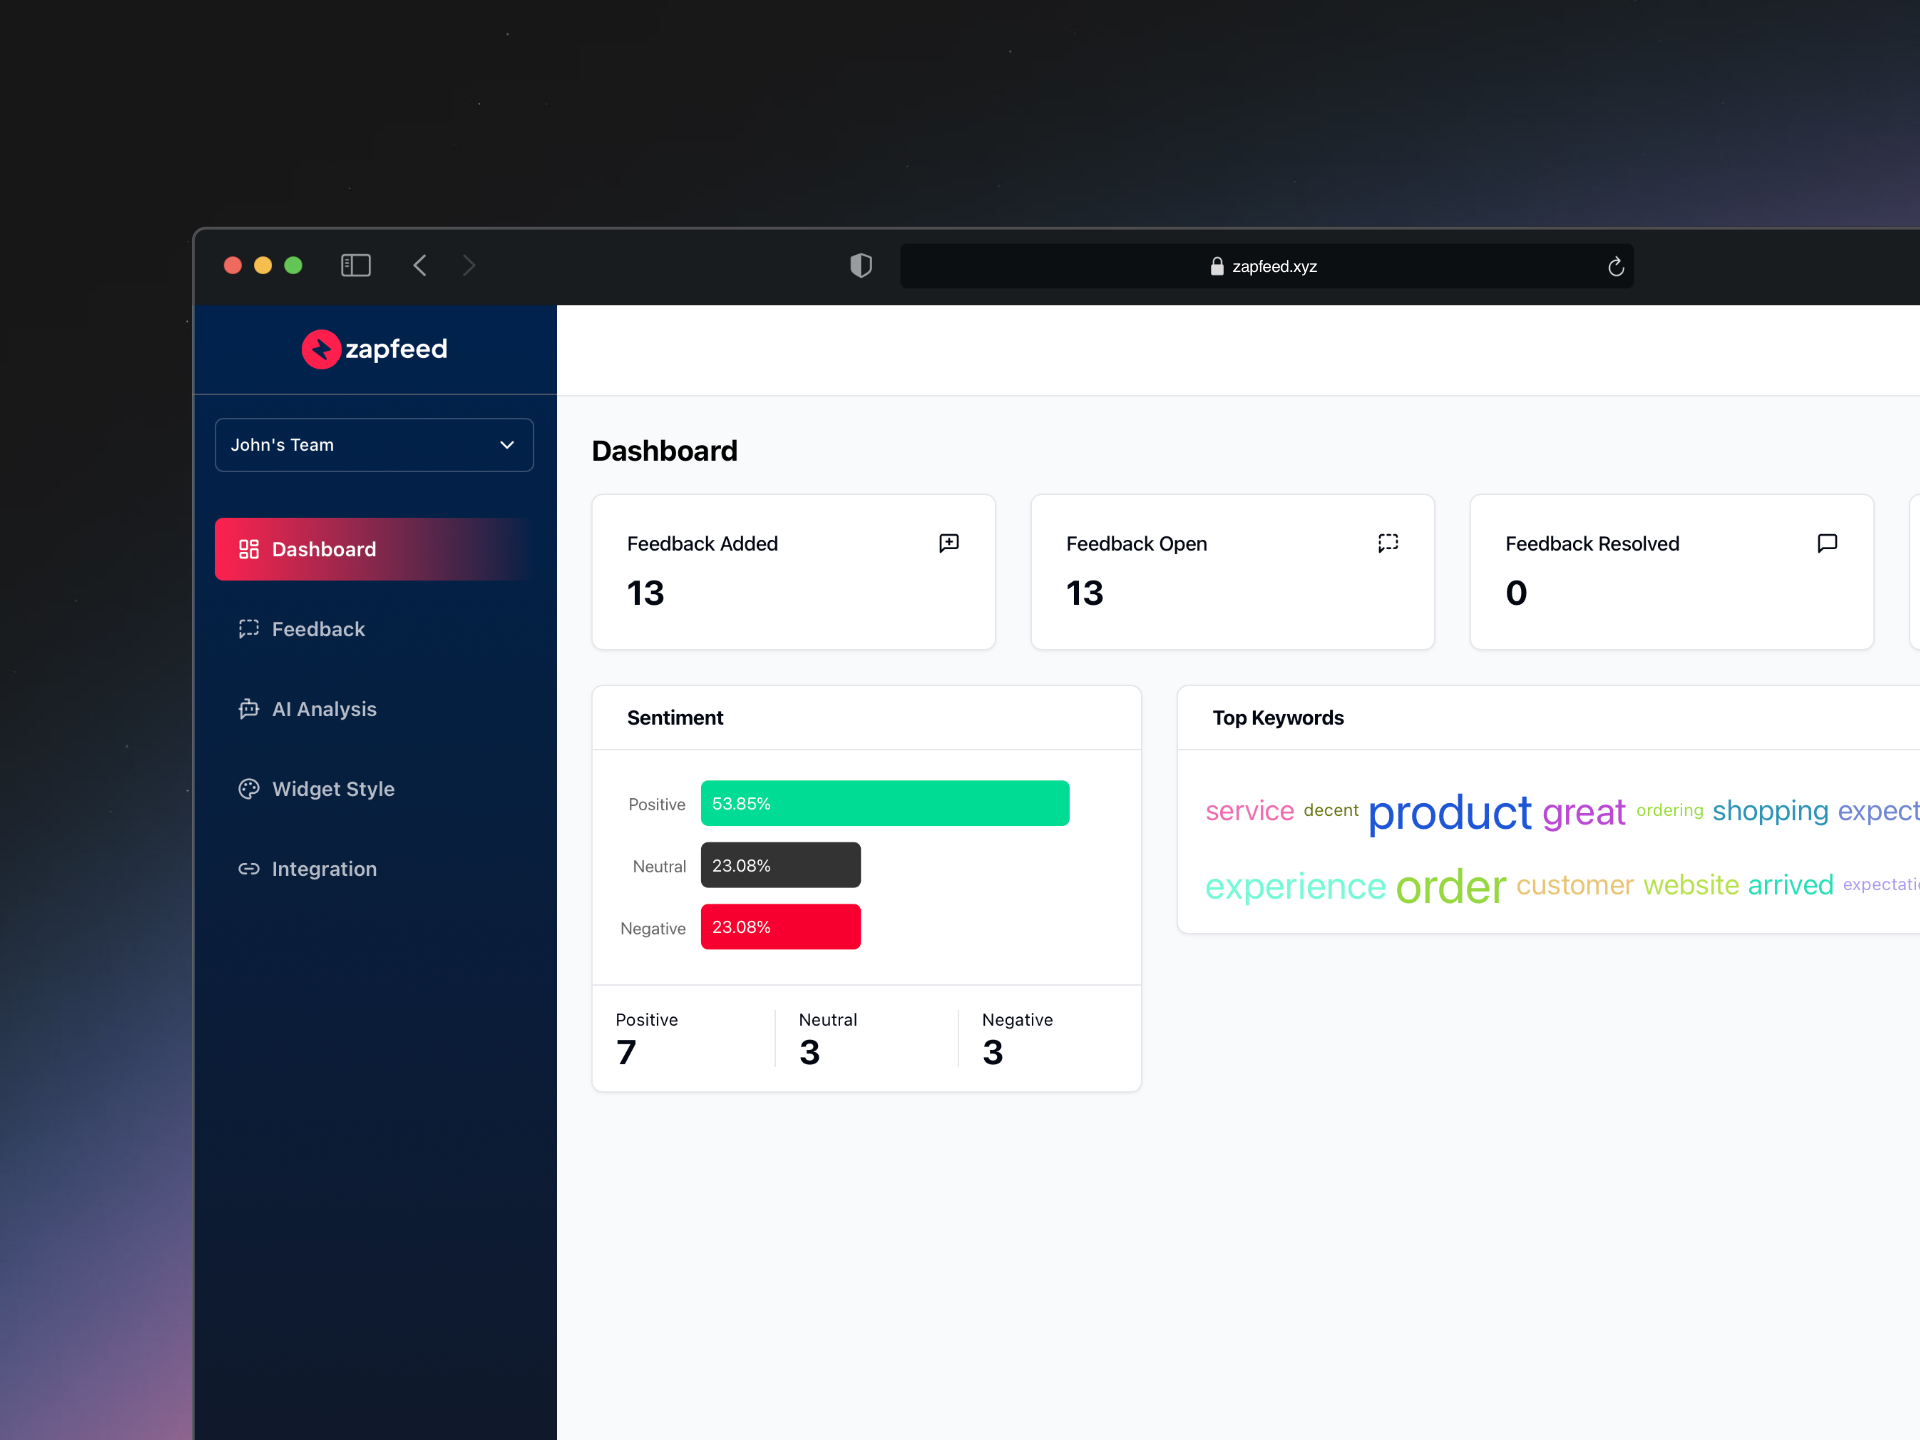Click the browser forward arrow
This screenshot has height=1440, width=1920.
[x=469, y=265]
